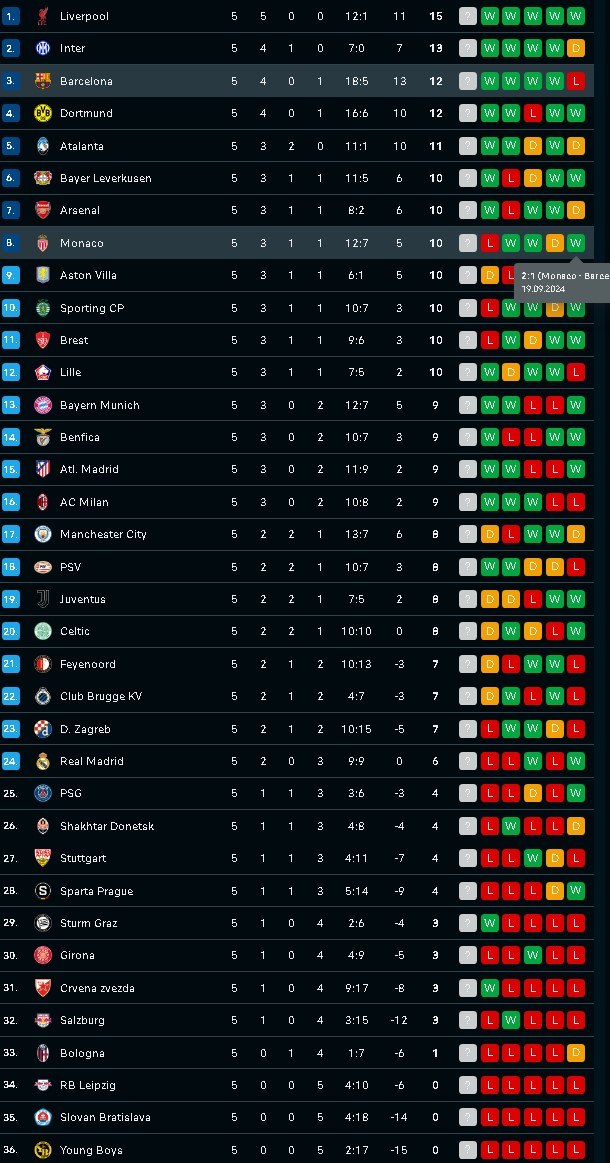This screenshot has height=1163, width=610.
Task: Click Liverpool's most recent W result badge
Action: click(x=576, y=16)
